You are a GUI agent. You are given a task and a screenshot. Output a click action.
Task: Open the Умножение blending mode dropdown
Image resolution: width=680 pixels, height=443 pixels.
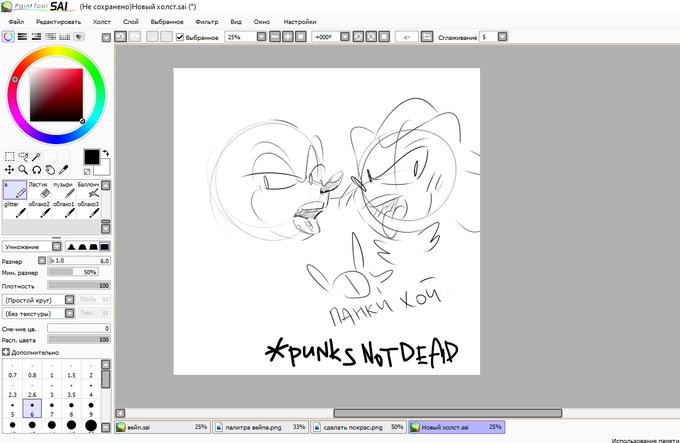[57, 247]
